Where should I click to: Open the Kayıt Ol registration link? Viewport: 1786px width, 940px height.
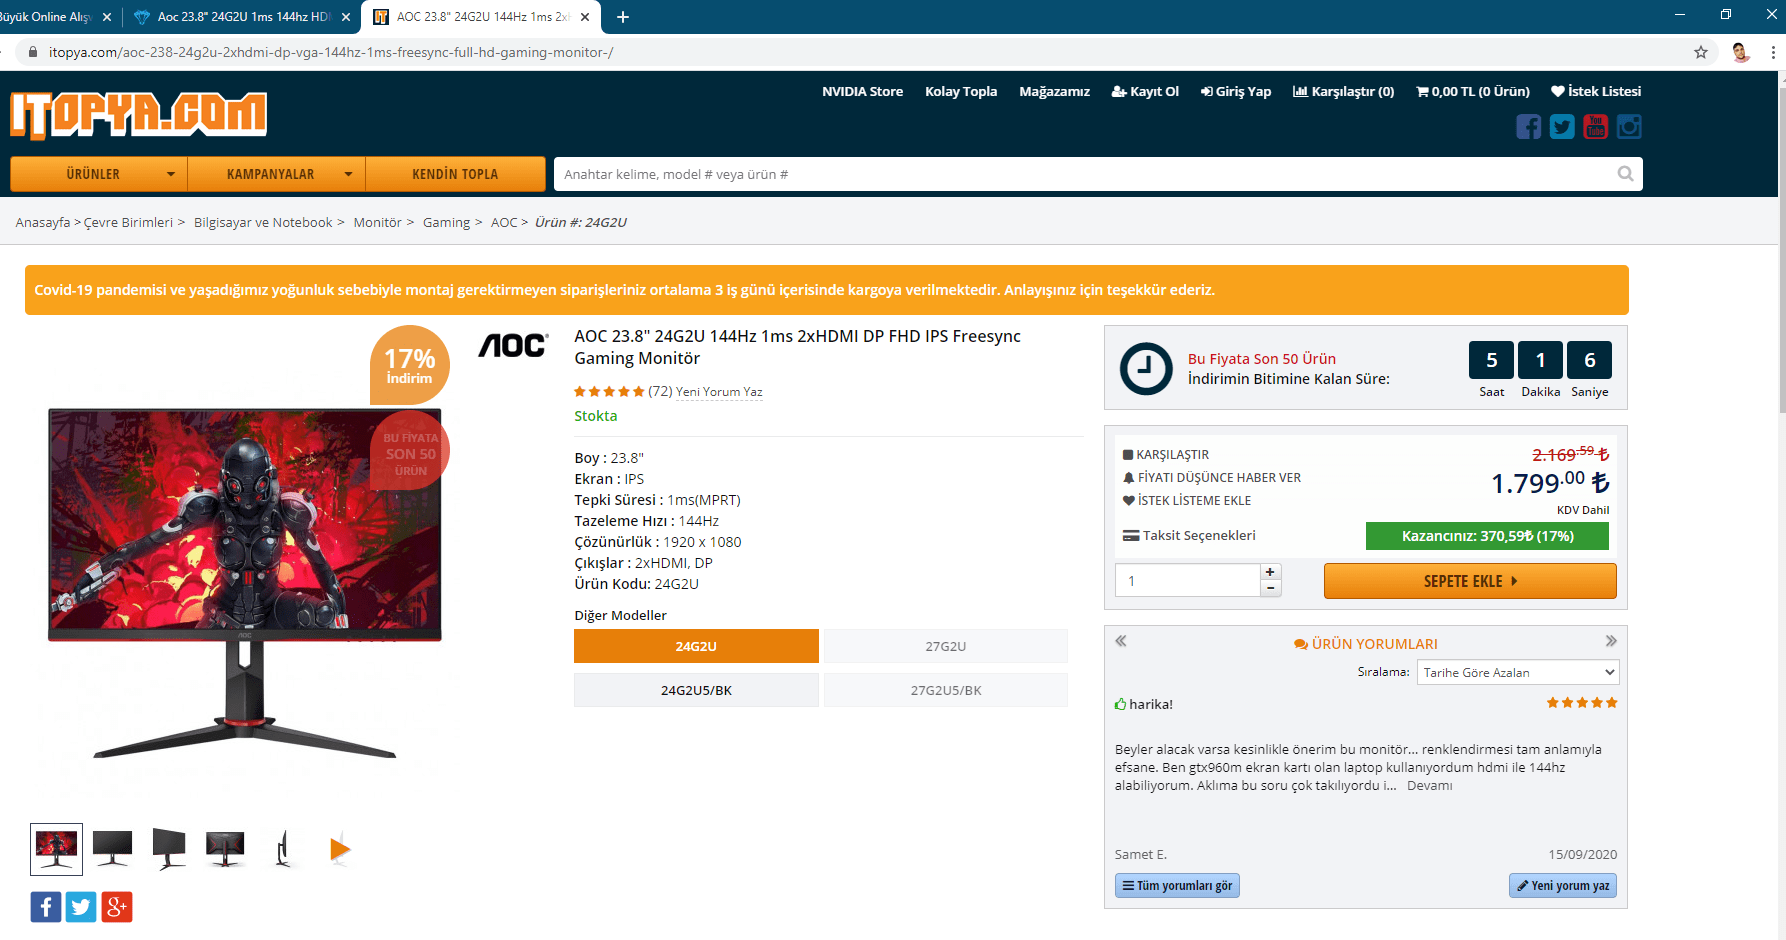click(x=1145, y=91)
